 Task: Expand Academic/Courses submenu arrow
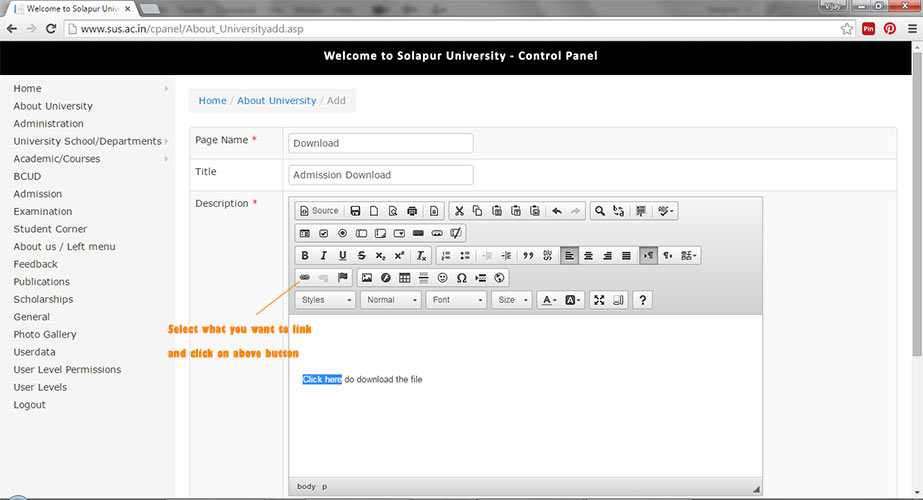(166, 159)
